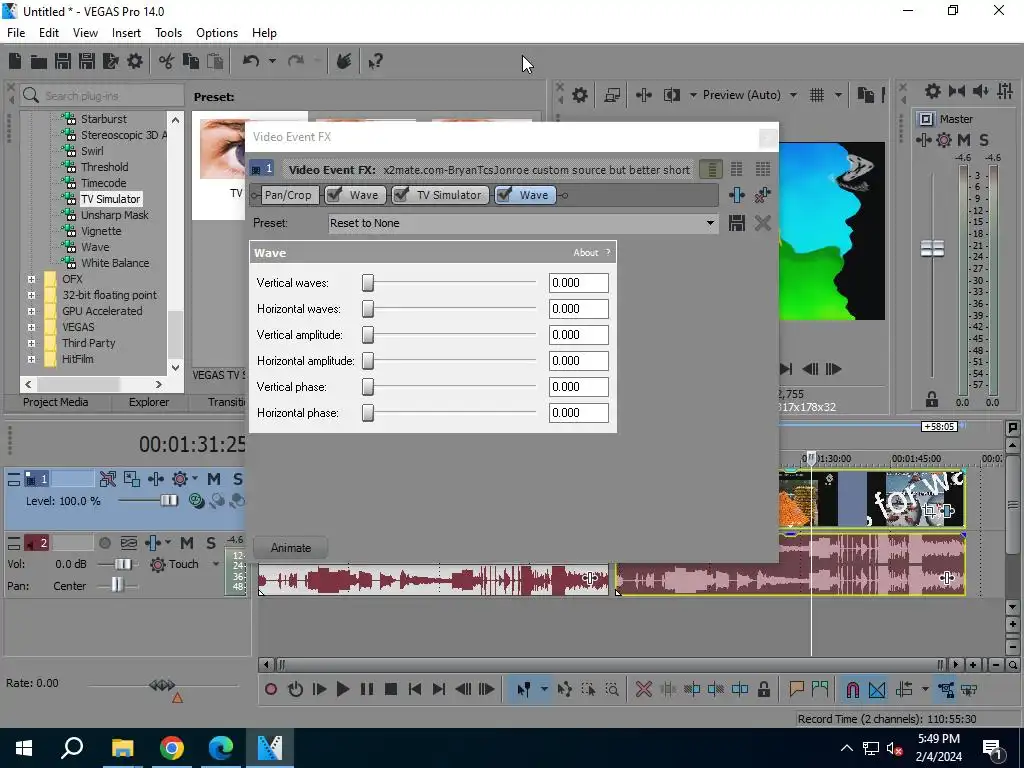Toggle preview on external monitor icon
This screenshot has width=1024, height=768.
612,95
